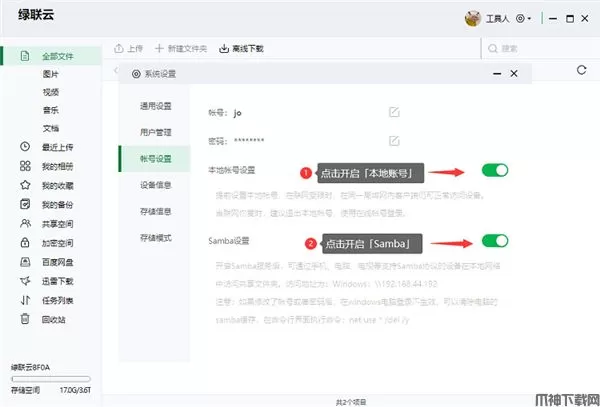Toggle the Samba设置 switch
This screenshot has width=600, height=407.
495,241
